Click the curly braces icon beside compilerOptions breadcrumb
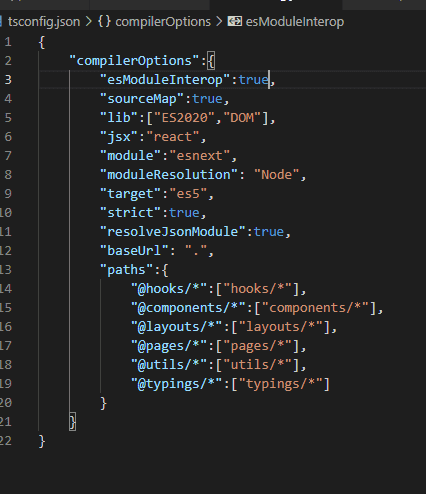Screen dimensions: 426x494 point(104,22)
